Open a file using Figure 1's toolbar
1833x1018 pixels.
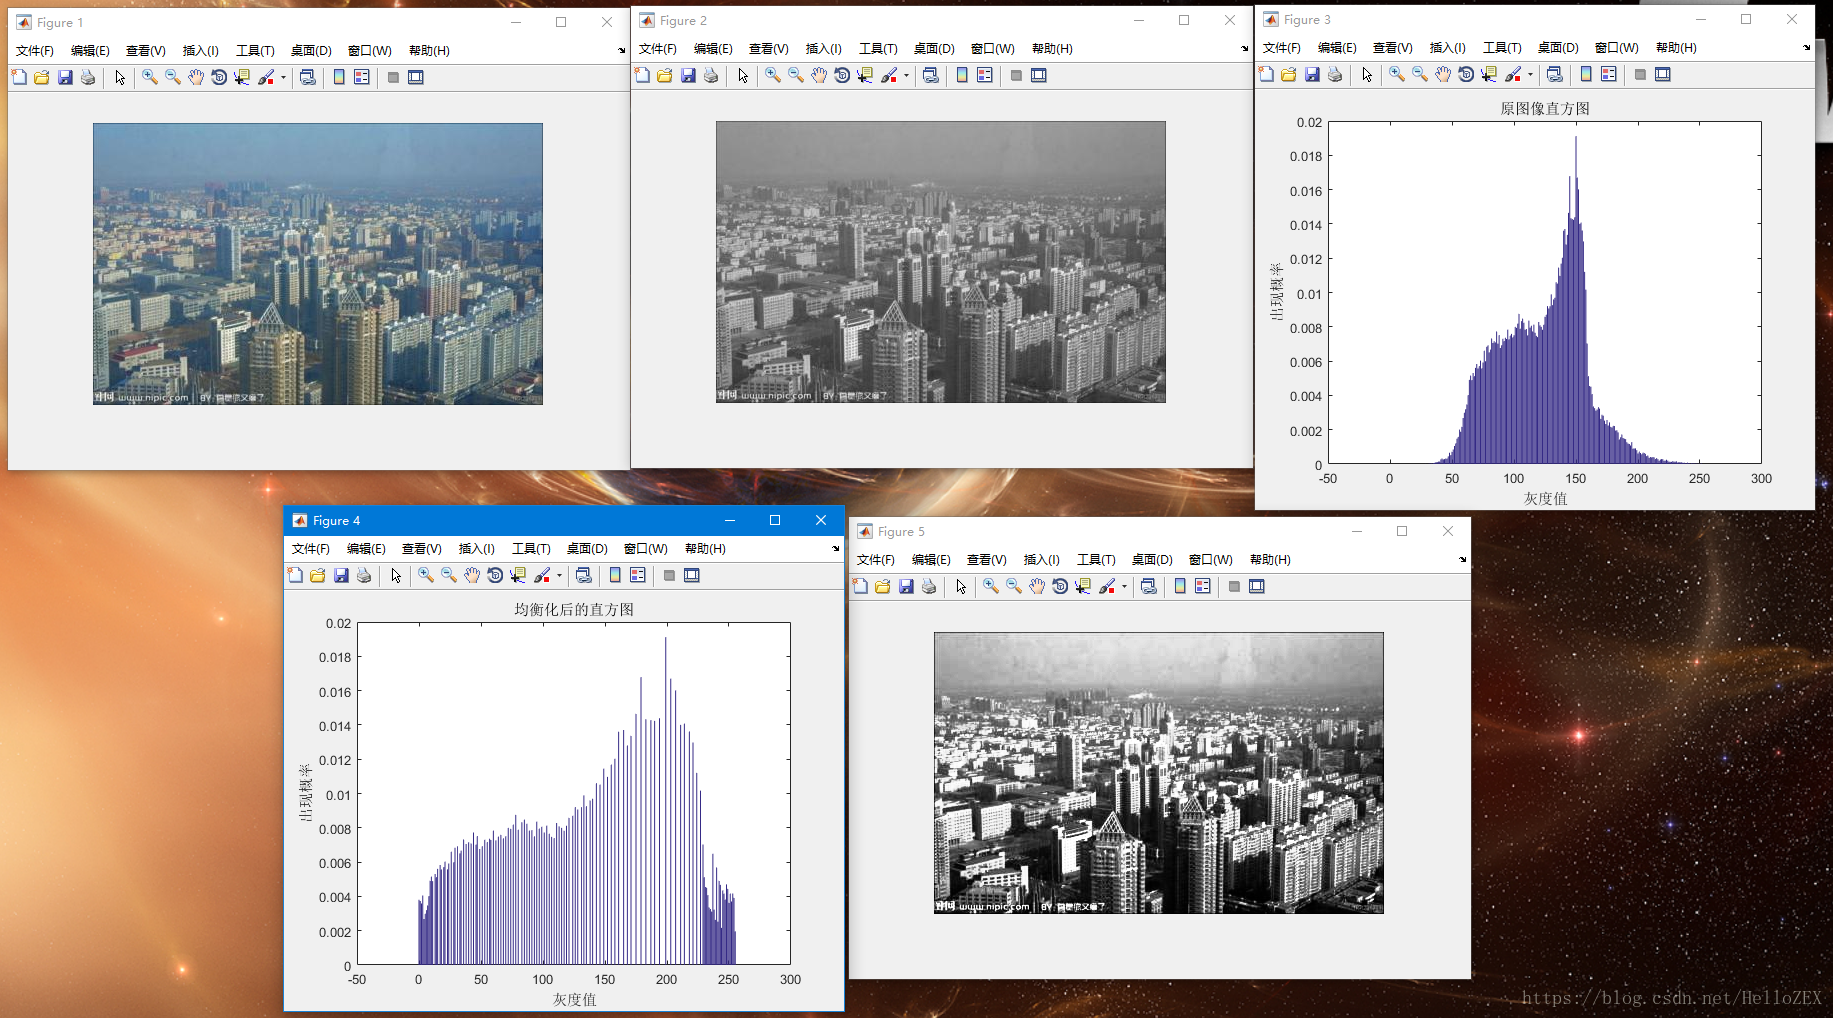point(42,77)
